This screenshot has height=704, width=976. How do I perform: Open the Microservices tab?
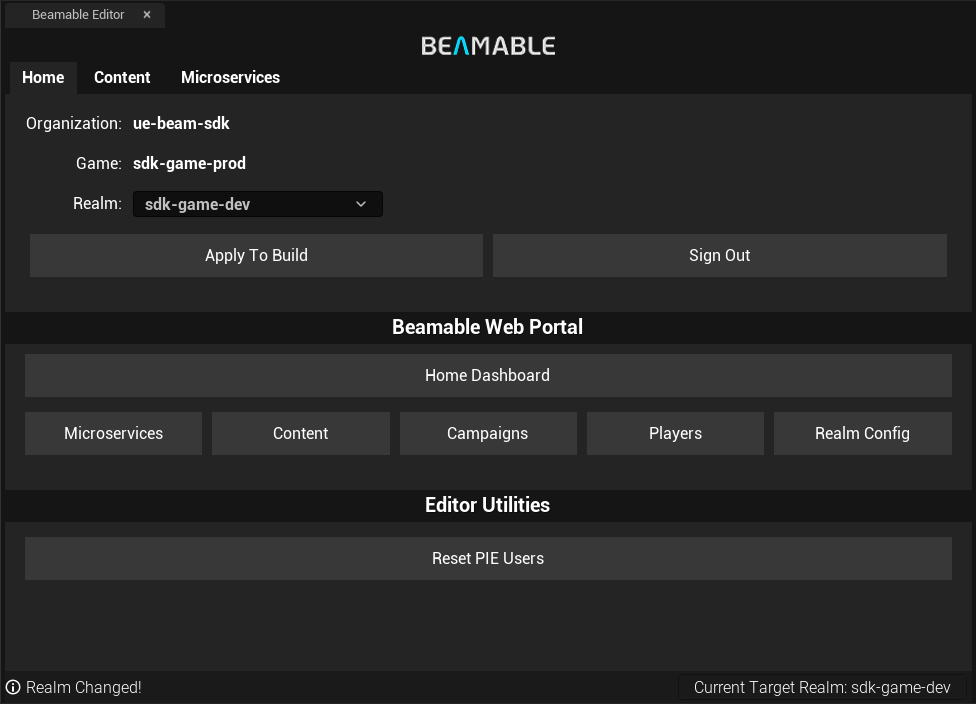(x=230, y=77)
